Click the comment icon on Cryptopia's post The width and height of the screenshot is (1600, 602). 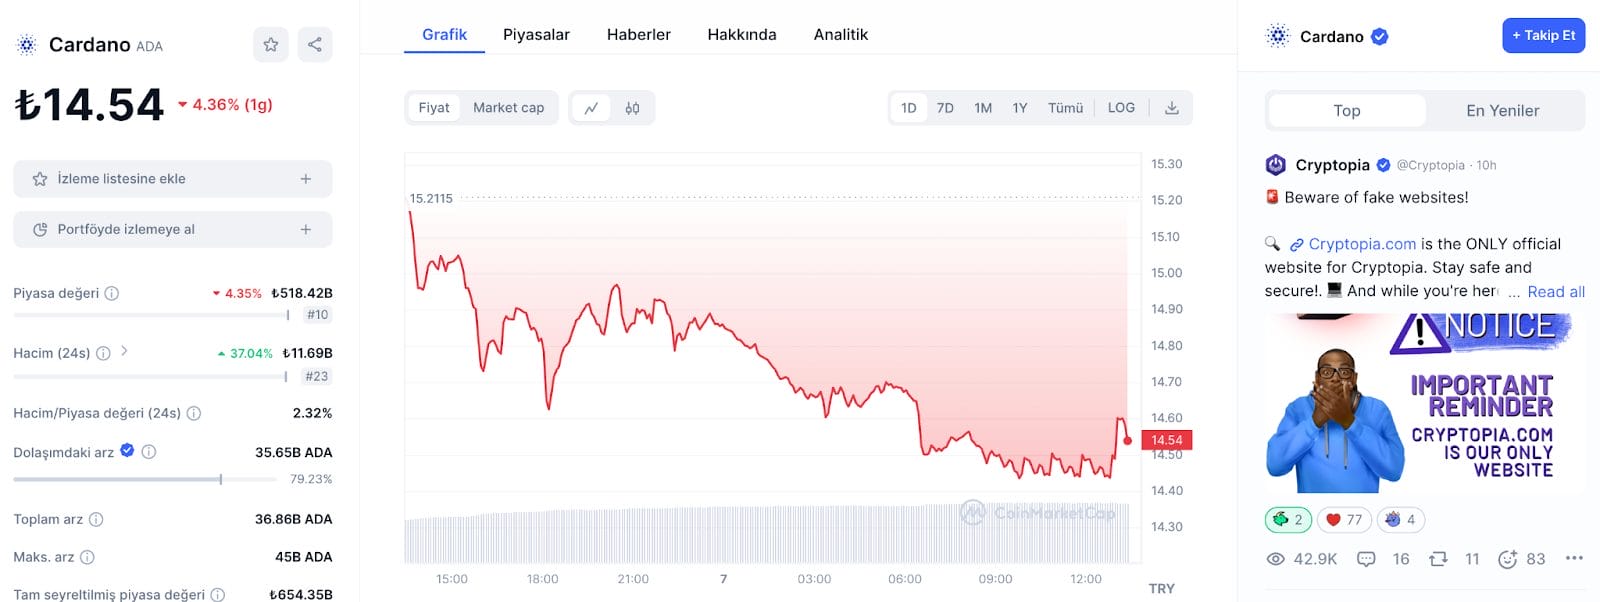click(1366, 559)
